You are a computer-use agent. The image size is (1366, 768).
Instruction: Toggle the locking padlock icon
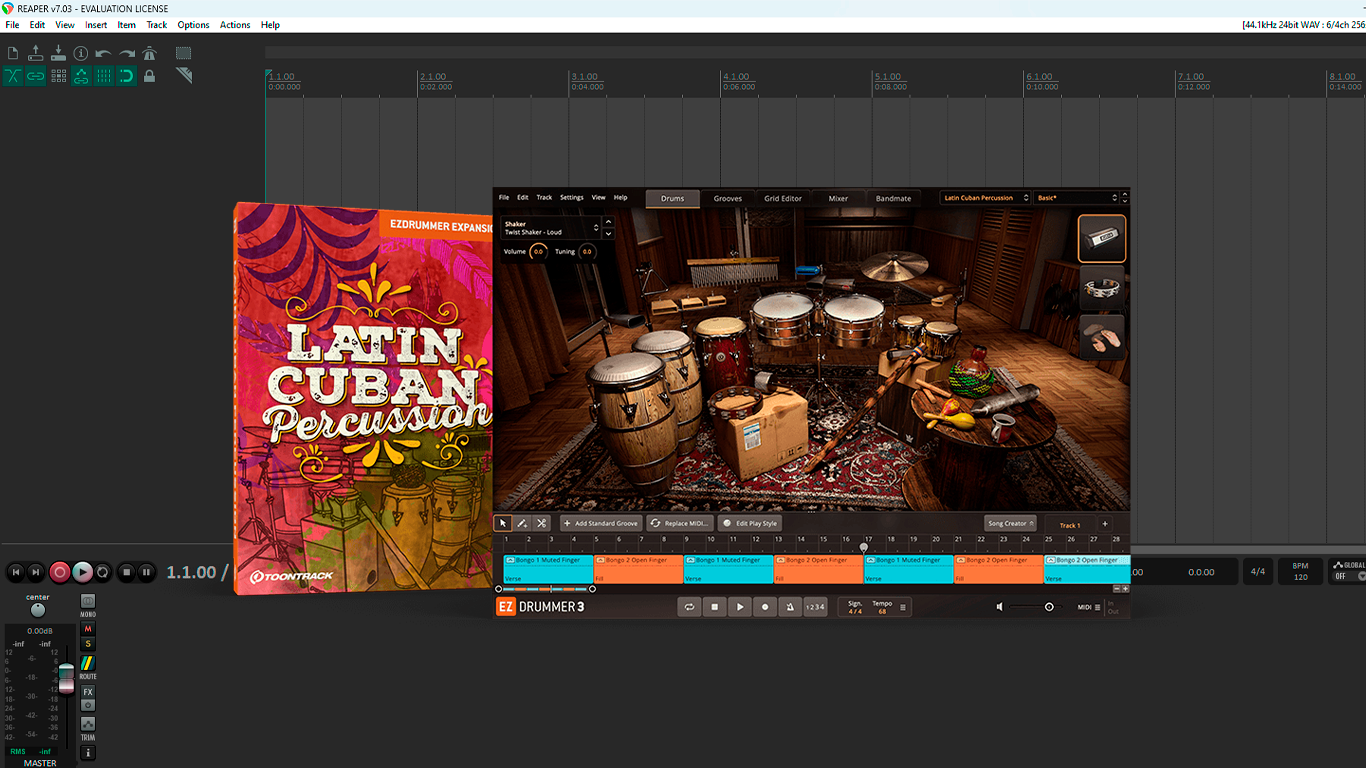click(150, 76)
